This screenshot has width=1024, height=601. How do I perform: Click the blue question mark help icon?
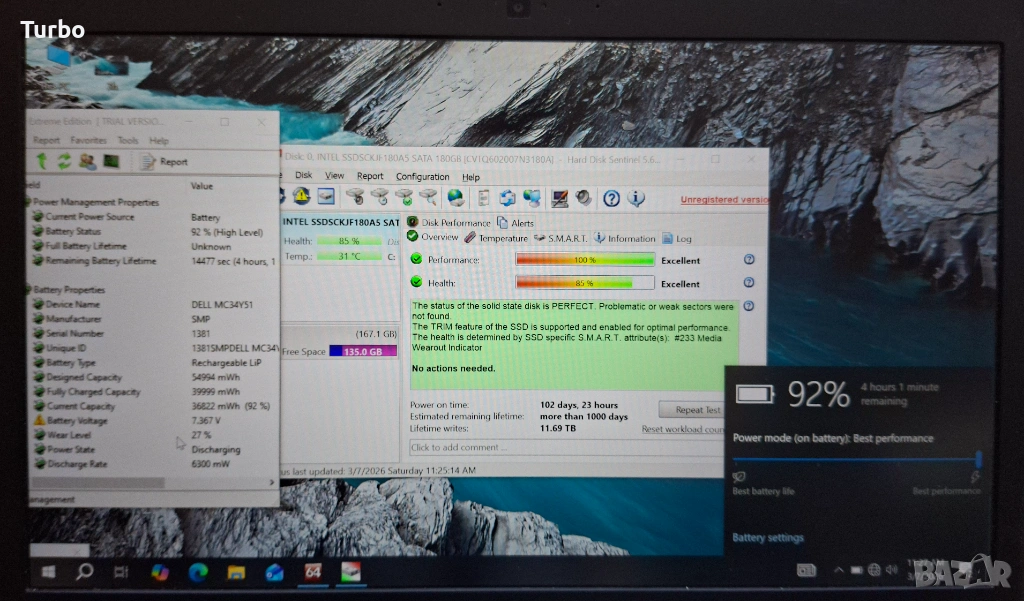coord(611,198)
